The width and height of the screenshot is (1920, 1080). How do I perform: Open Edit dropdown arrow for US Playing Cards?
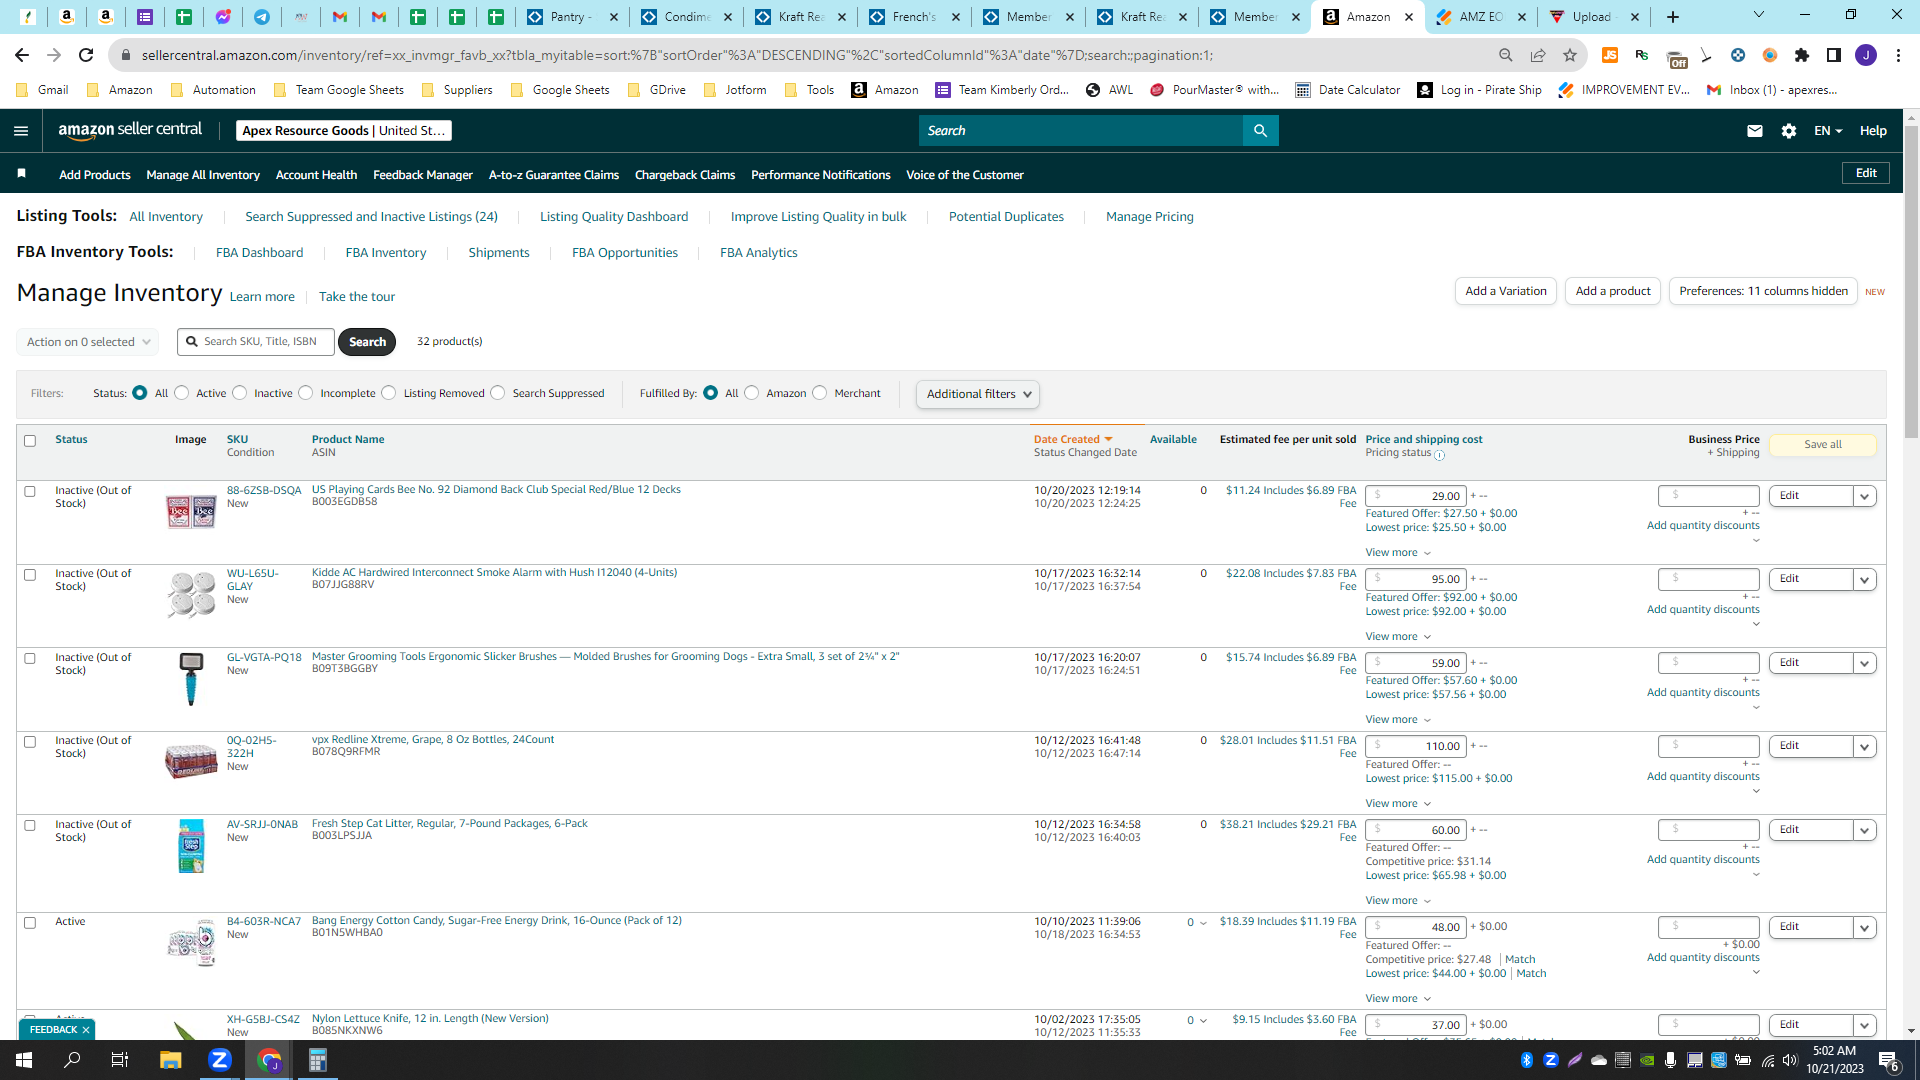[1865, 496]
